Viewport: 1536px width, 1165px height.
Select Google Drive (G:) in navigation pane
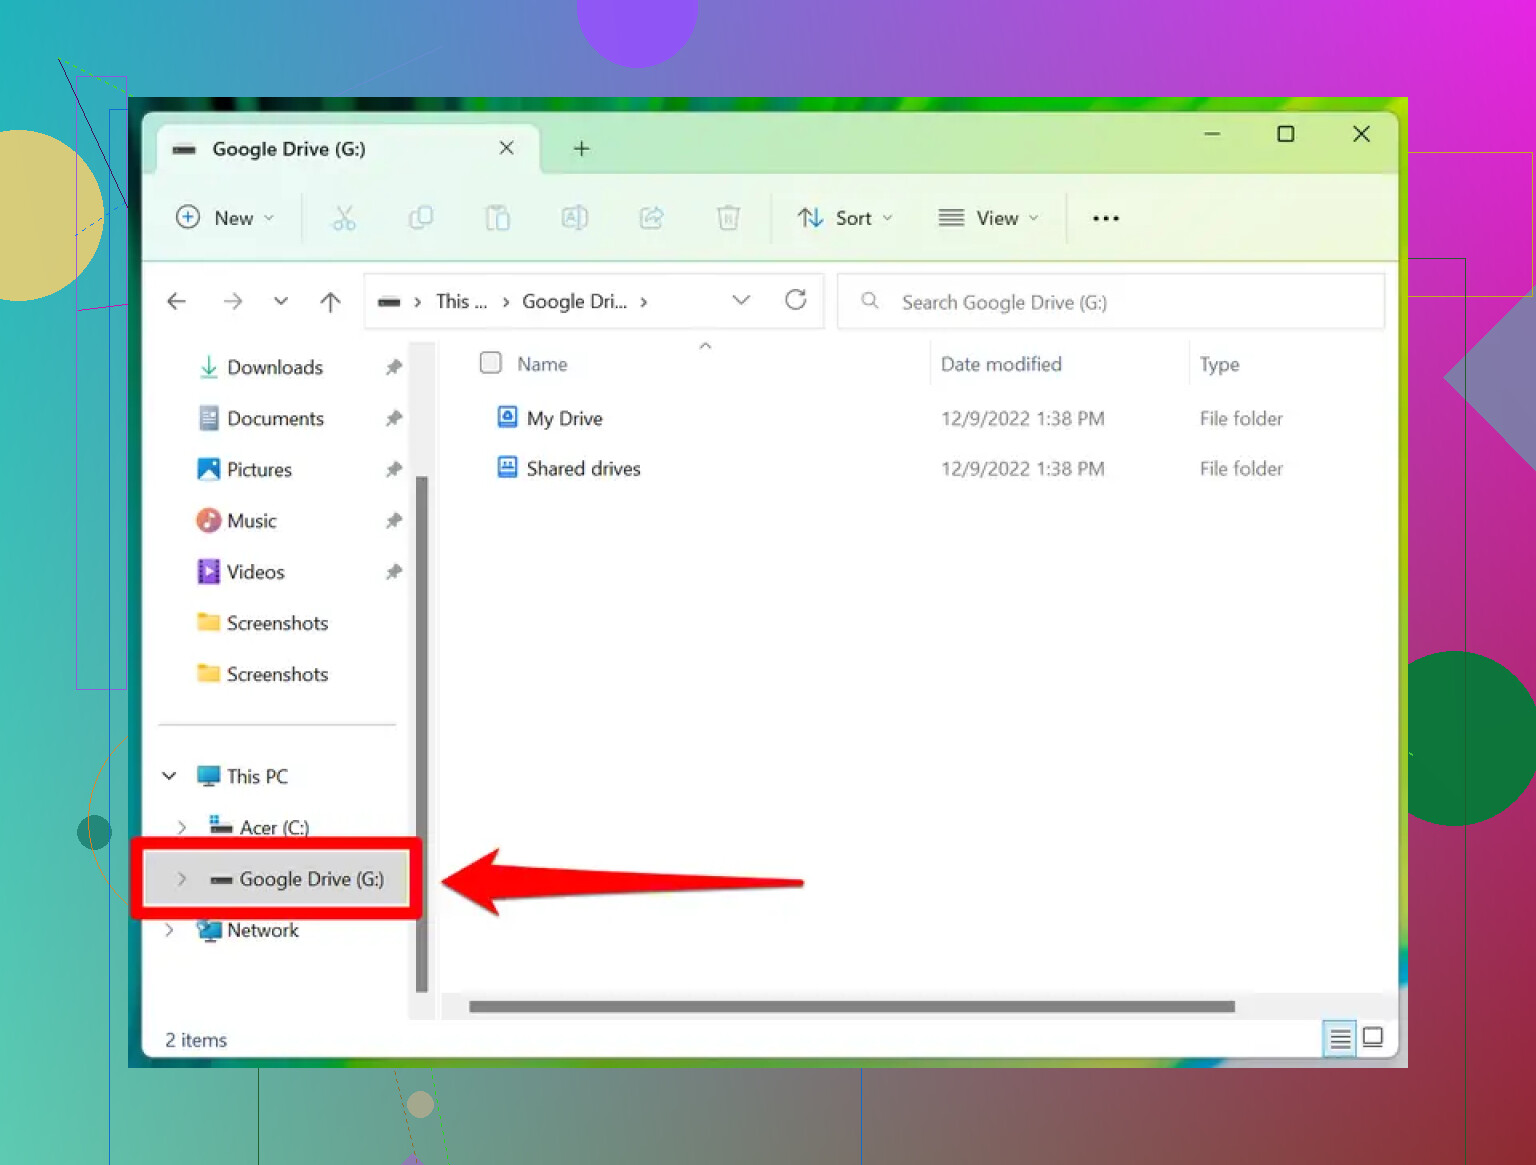click(311, 879)
